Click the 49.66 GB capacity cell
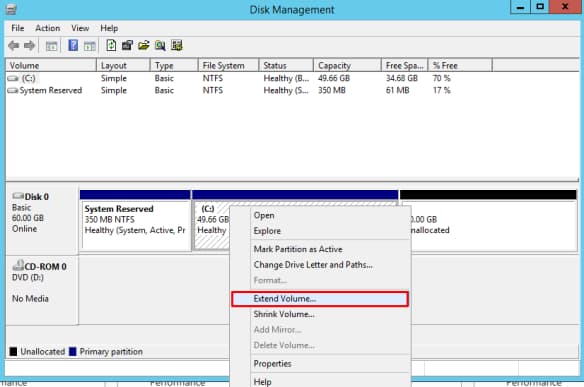This screenshot has height=387, width=584. (334, 79)
